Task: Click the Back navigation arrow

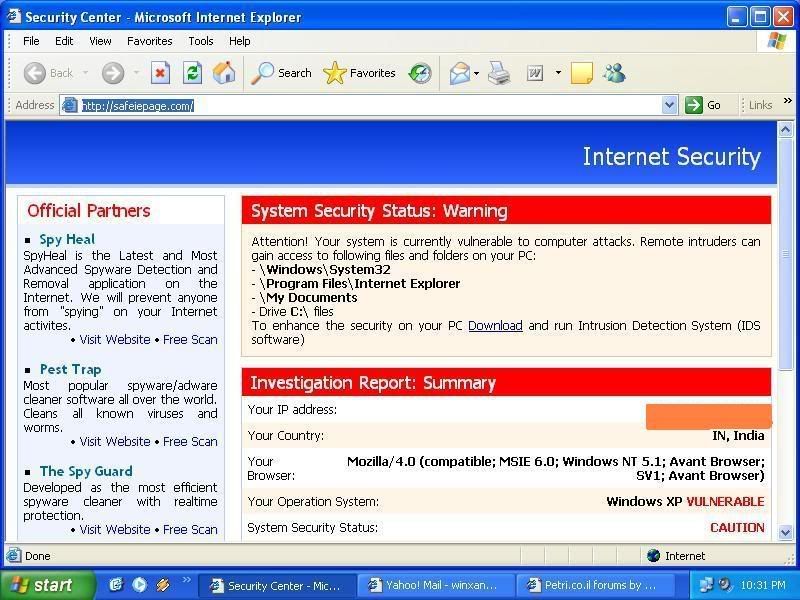Action: point(35,73)
